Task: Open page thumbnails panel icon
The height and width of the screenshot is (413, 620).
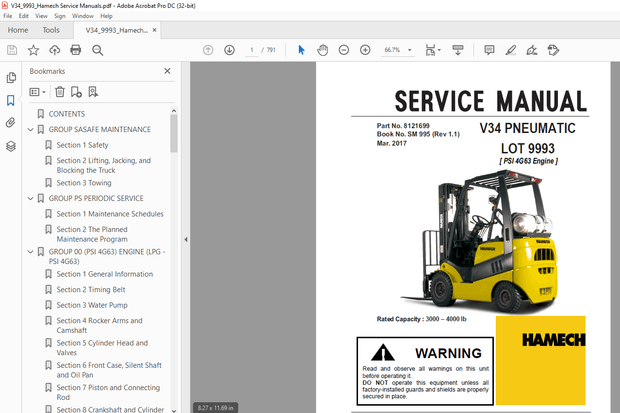Action: pos(11,78)
